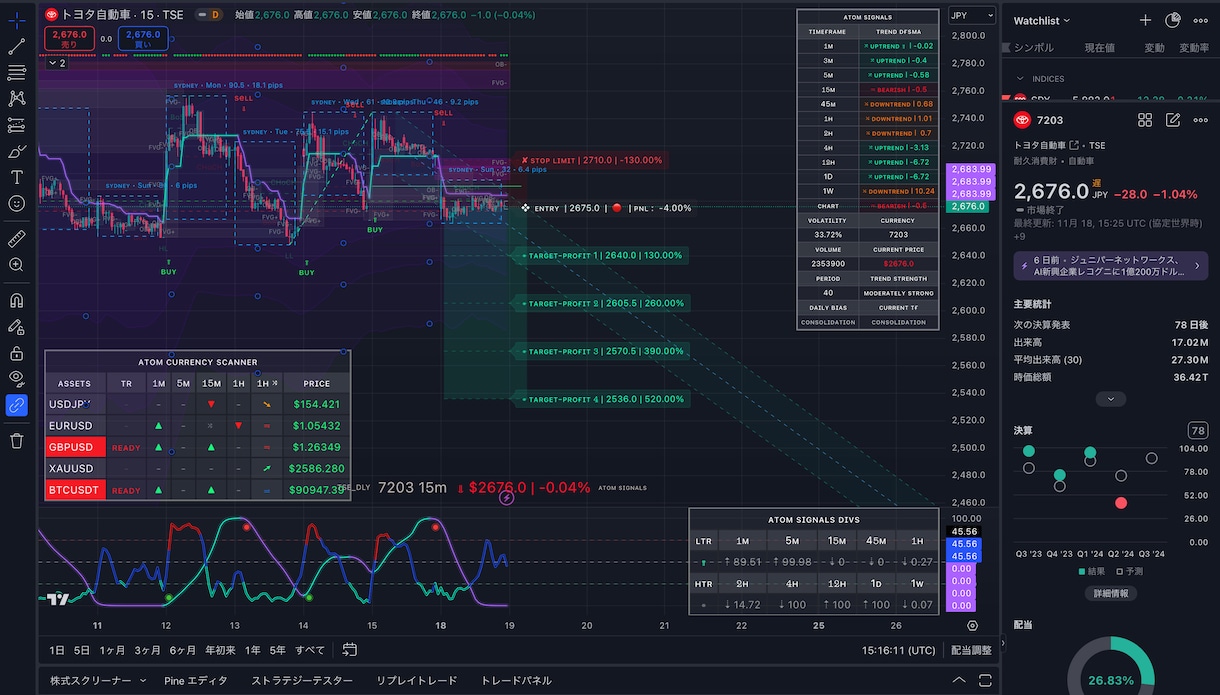Collapse the INDICES watchlist section

(1020, 79)
